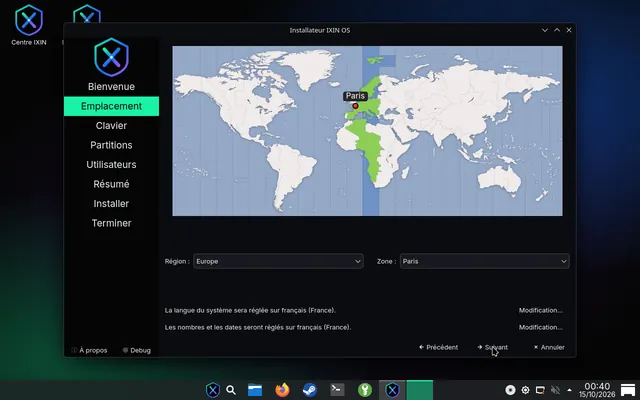The height and width of the screenshot is (400, 640).
Task: Click the IXIN logo in installer sidebar
Action: point(111,57)
